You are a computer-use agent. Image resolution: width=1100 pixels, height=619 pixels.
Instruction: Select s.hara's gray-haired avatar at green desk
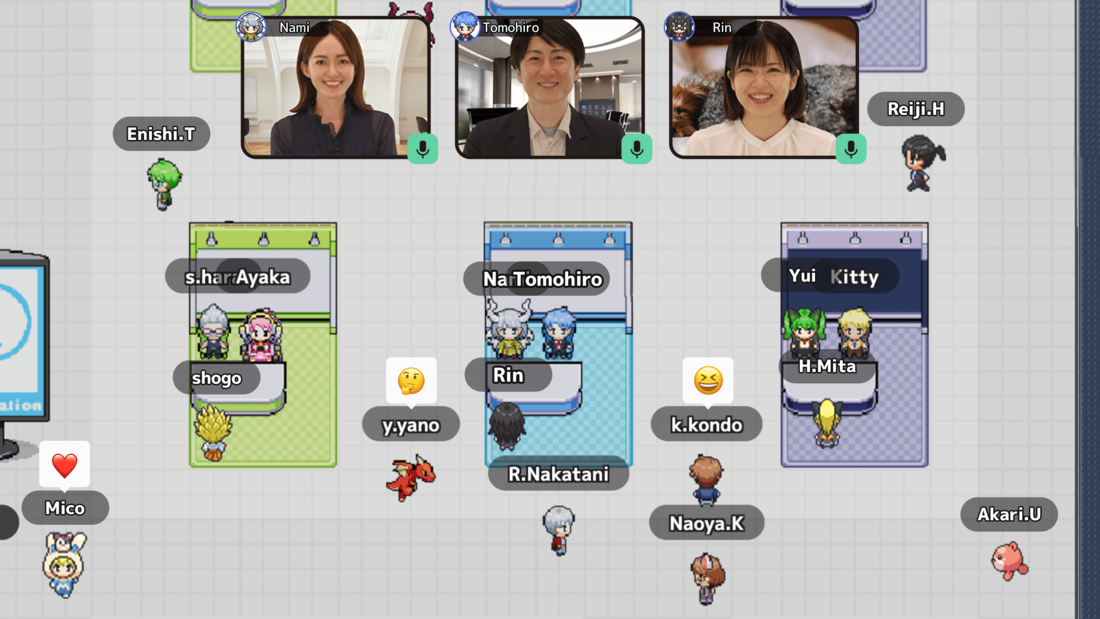(213, 332)
